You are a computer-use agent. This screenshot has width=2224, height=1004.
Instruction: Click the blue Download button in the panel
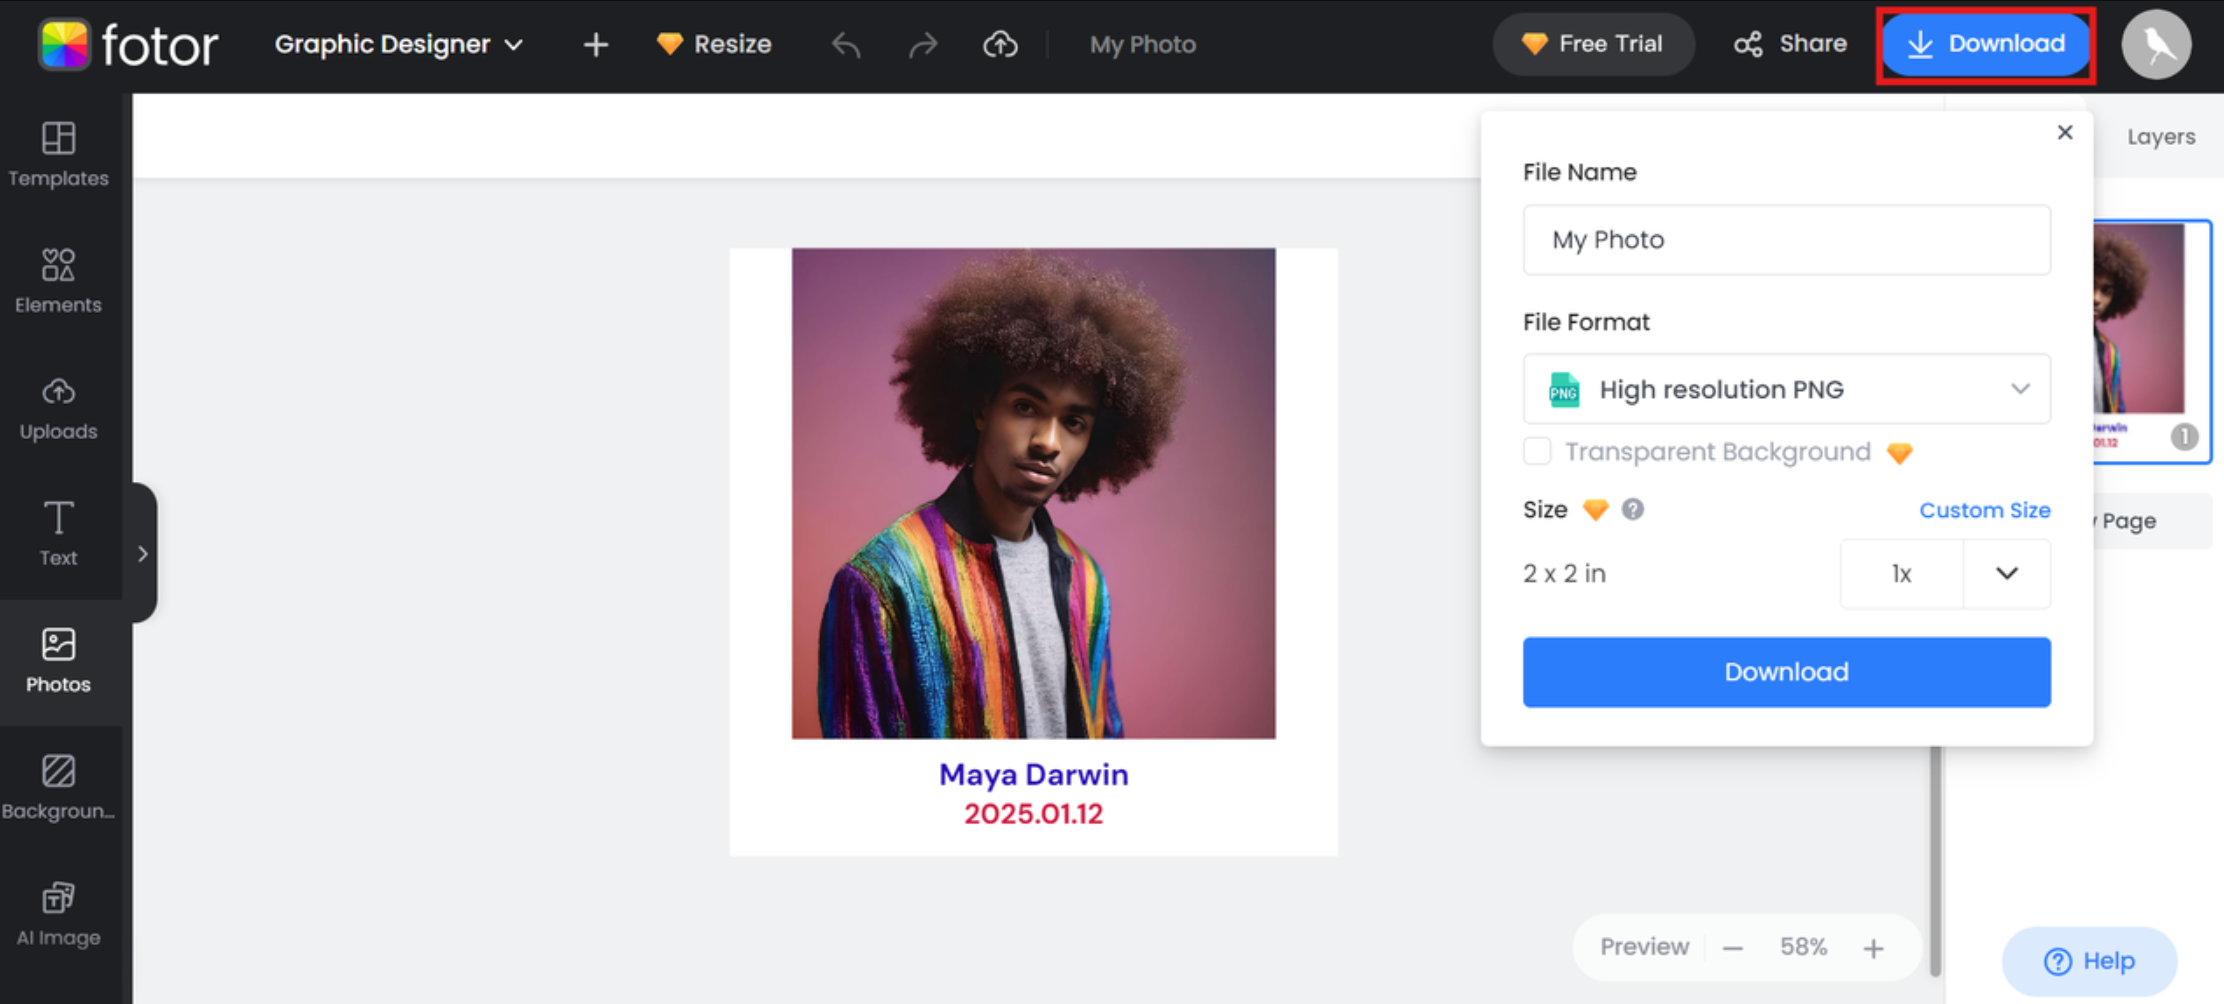tap(1786, 672)
